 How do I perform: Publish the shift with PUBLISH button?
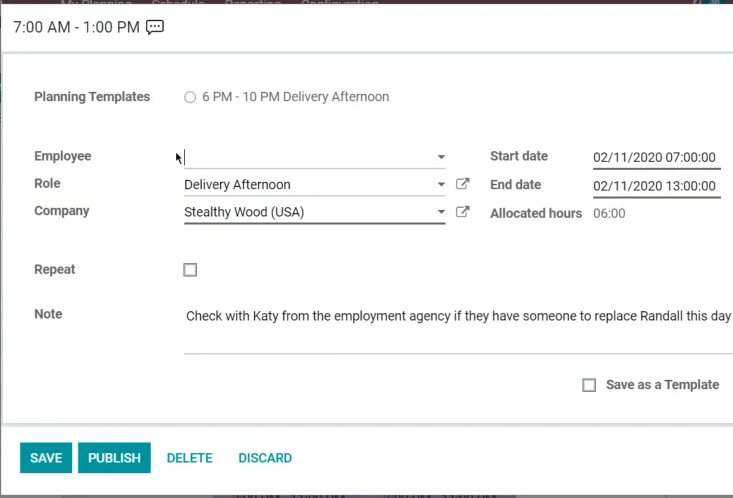pos(114,458)
